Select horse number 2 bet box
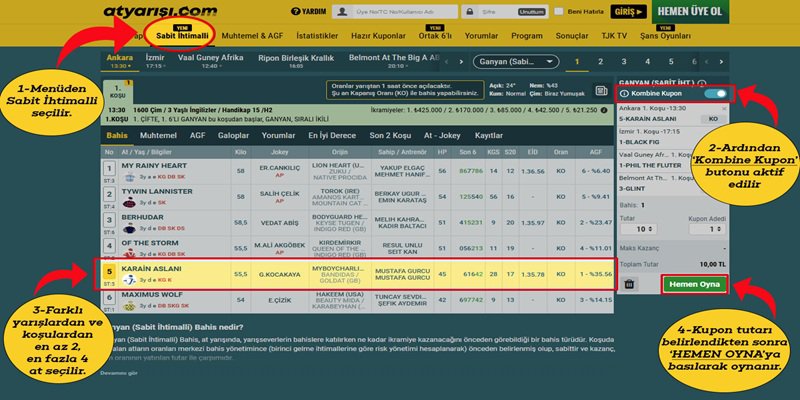The width and height of the screenshot is (800, 400). tap(109, 194)
